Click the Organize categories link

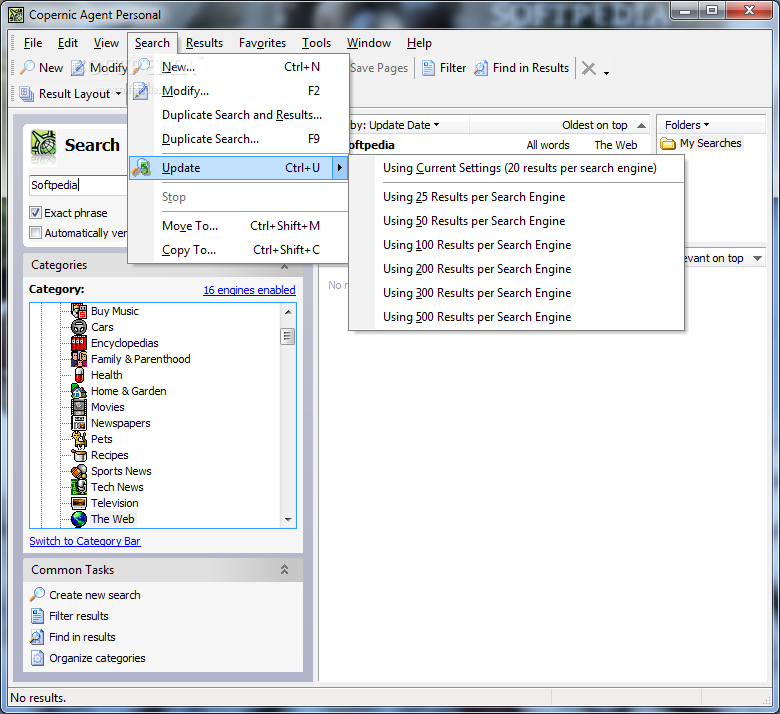pyautogui.click(x=97, y=658)
